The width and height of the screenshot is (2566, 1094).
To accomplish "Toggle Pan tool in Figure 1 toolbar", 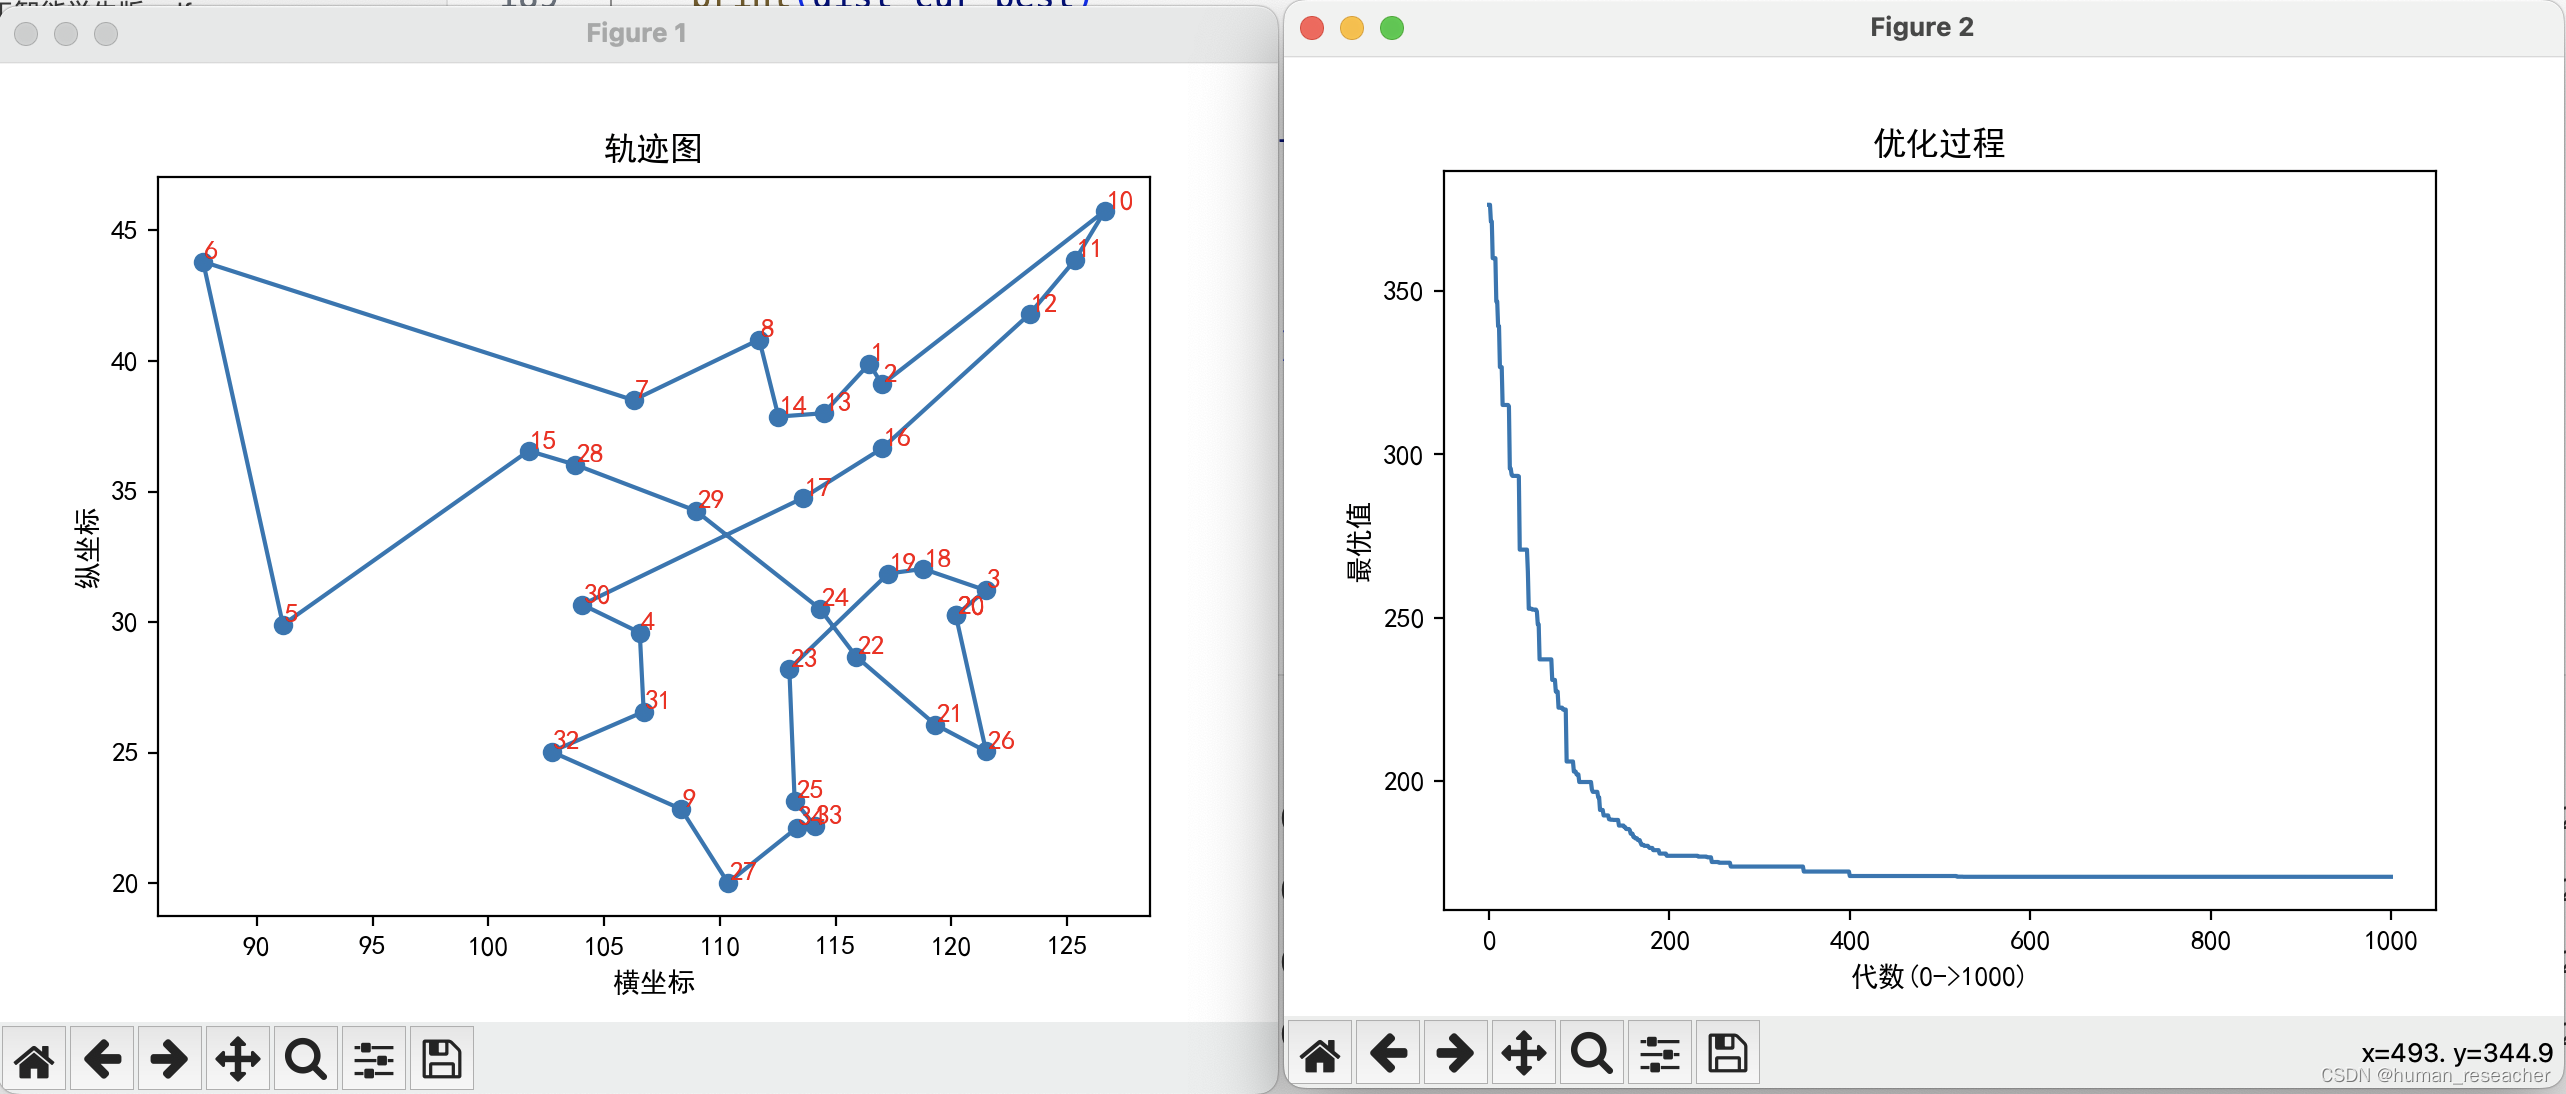I will pyautogui.click(x=237, y=1058).
